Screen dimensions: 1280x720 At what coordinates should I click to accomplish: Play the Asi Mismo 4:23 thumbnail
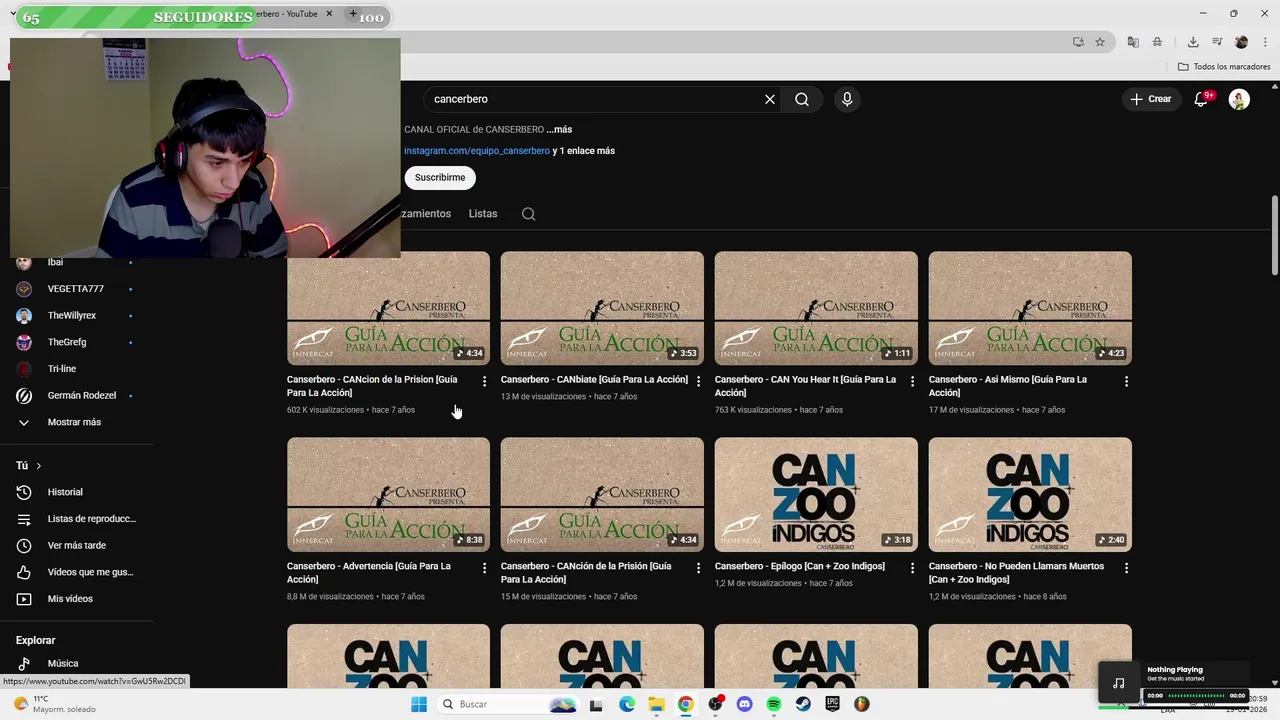[x=1030, y=308]
